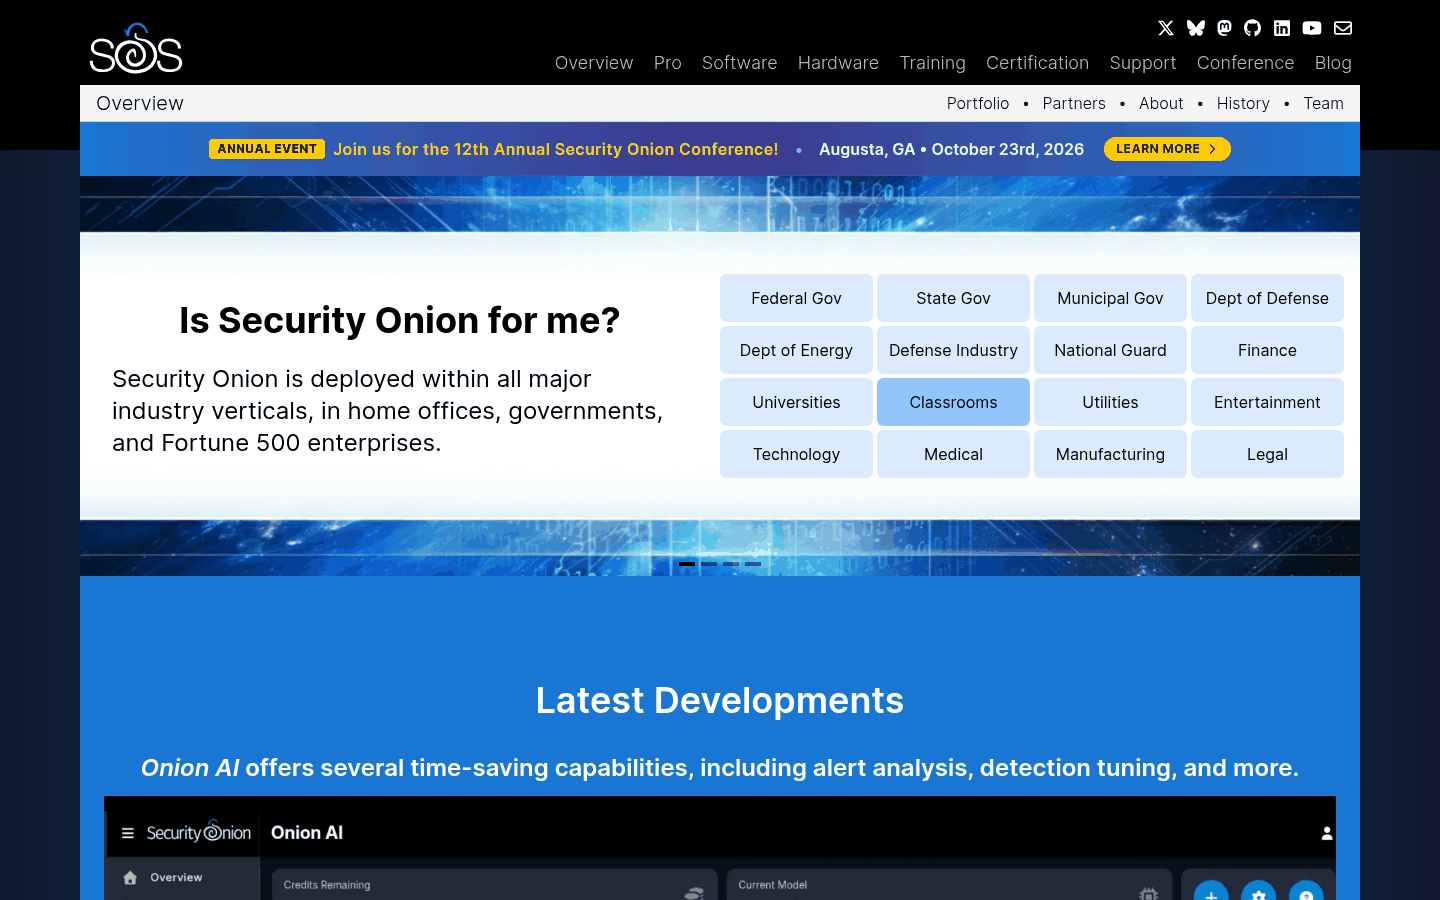Choose the Entertainment tile
Viewport: 1440px width, 900px height.
pos(1267,402)
